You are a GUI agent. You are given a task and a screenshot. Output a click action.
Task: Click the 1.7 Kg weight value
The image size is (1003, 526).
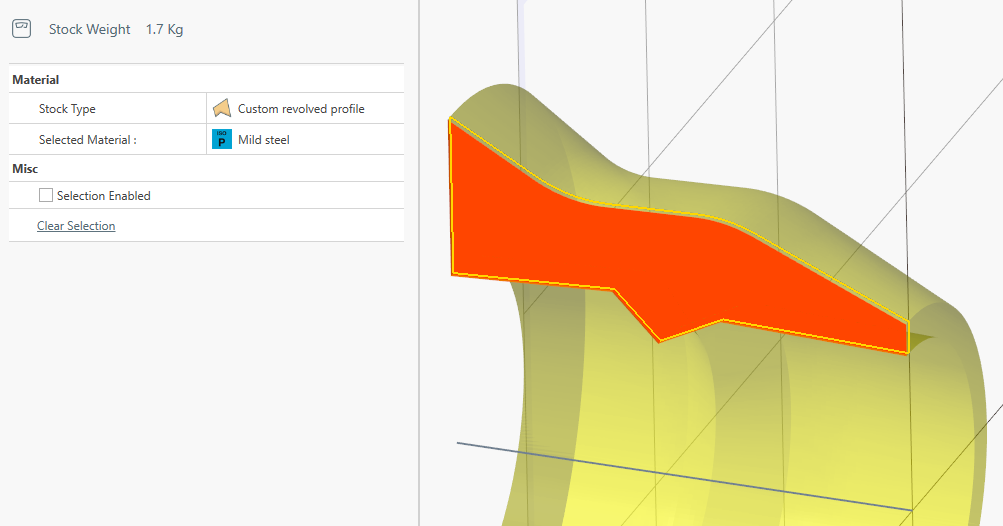(x=164, y=29)
